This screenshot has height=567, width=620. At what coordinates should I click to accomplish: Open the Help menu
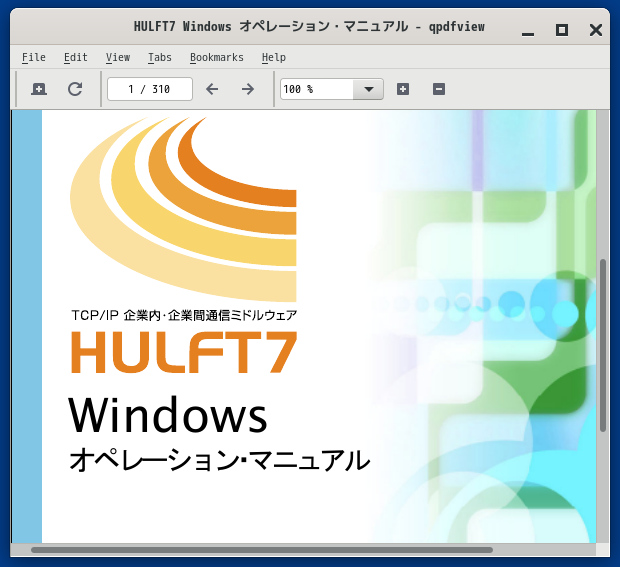[274, 57]
